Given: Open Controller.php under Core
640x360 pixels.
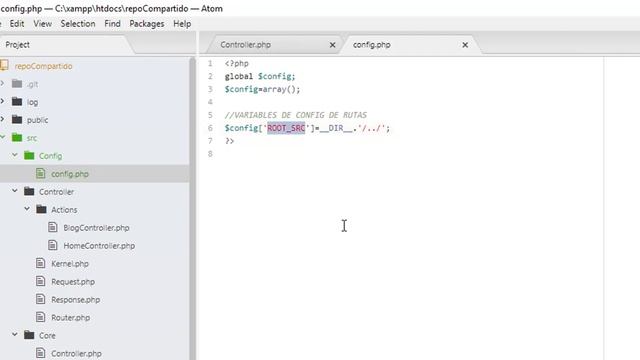Looking at the screenshot, I should click(x=76, y=353).
